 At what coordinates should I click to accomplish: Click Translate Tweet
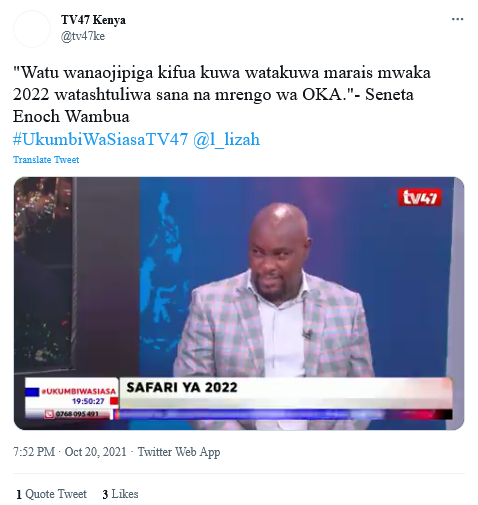(46, 160)
